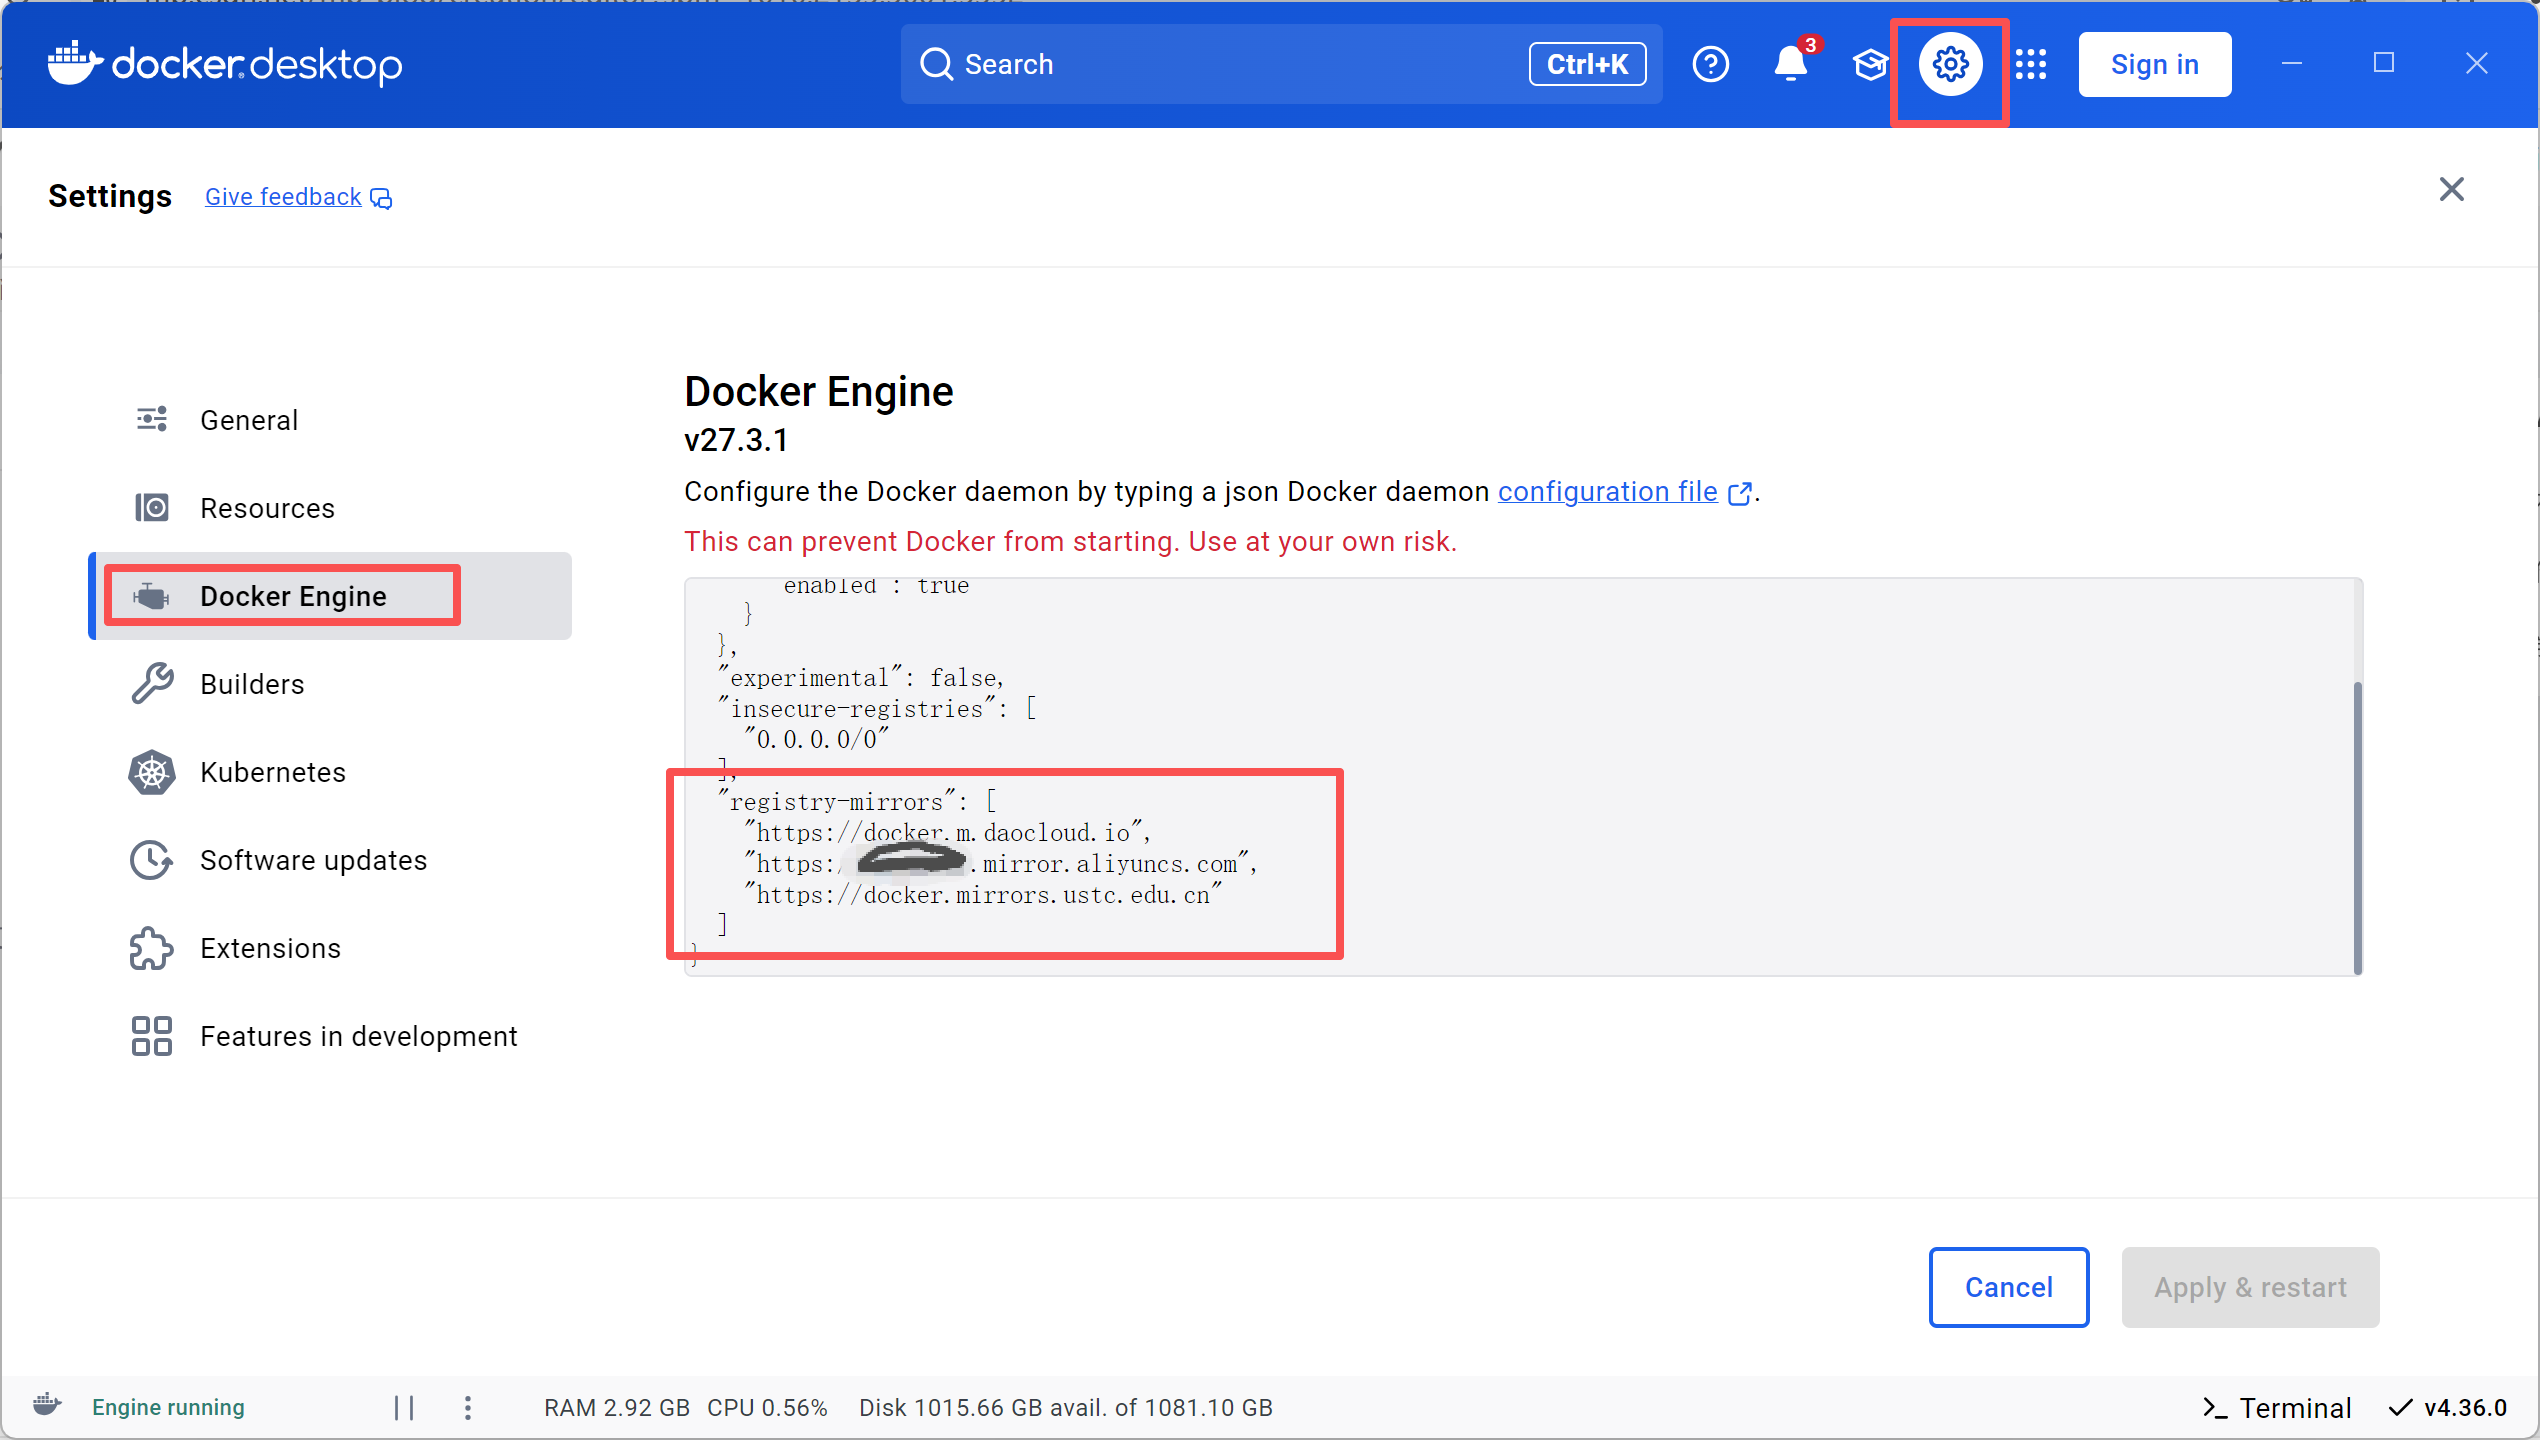Screen dimensions: 2540x1440
Task: Open the Resources settings section
Action: (x=267, y=508)
